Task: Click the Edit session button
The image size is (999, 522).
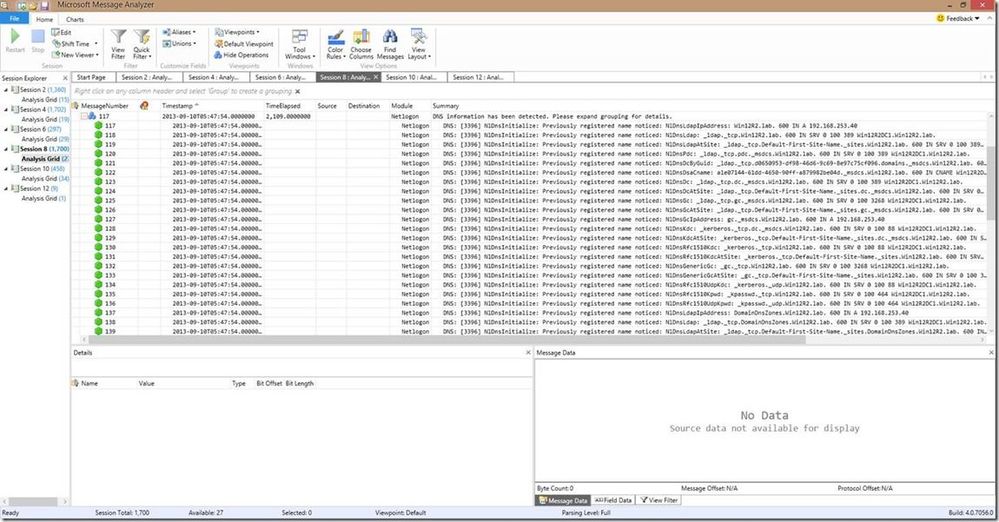Action: (62, 33)
